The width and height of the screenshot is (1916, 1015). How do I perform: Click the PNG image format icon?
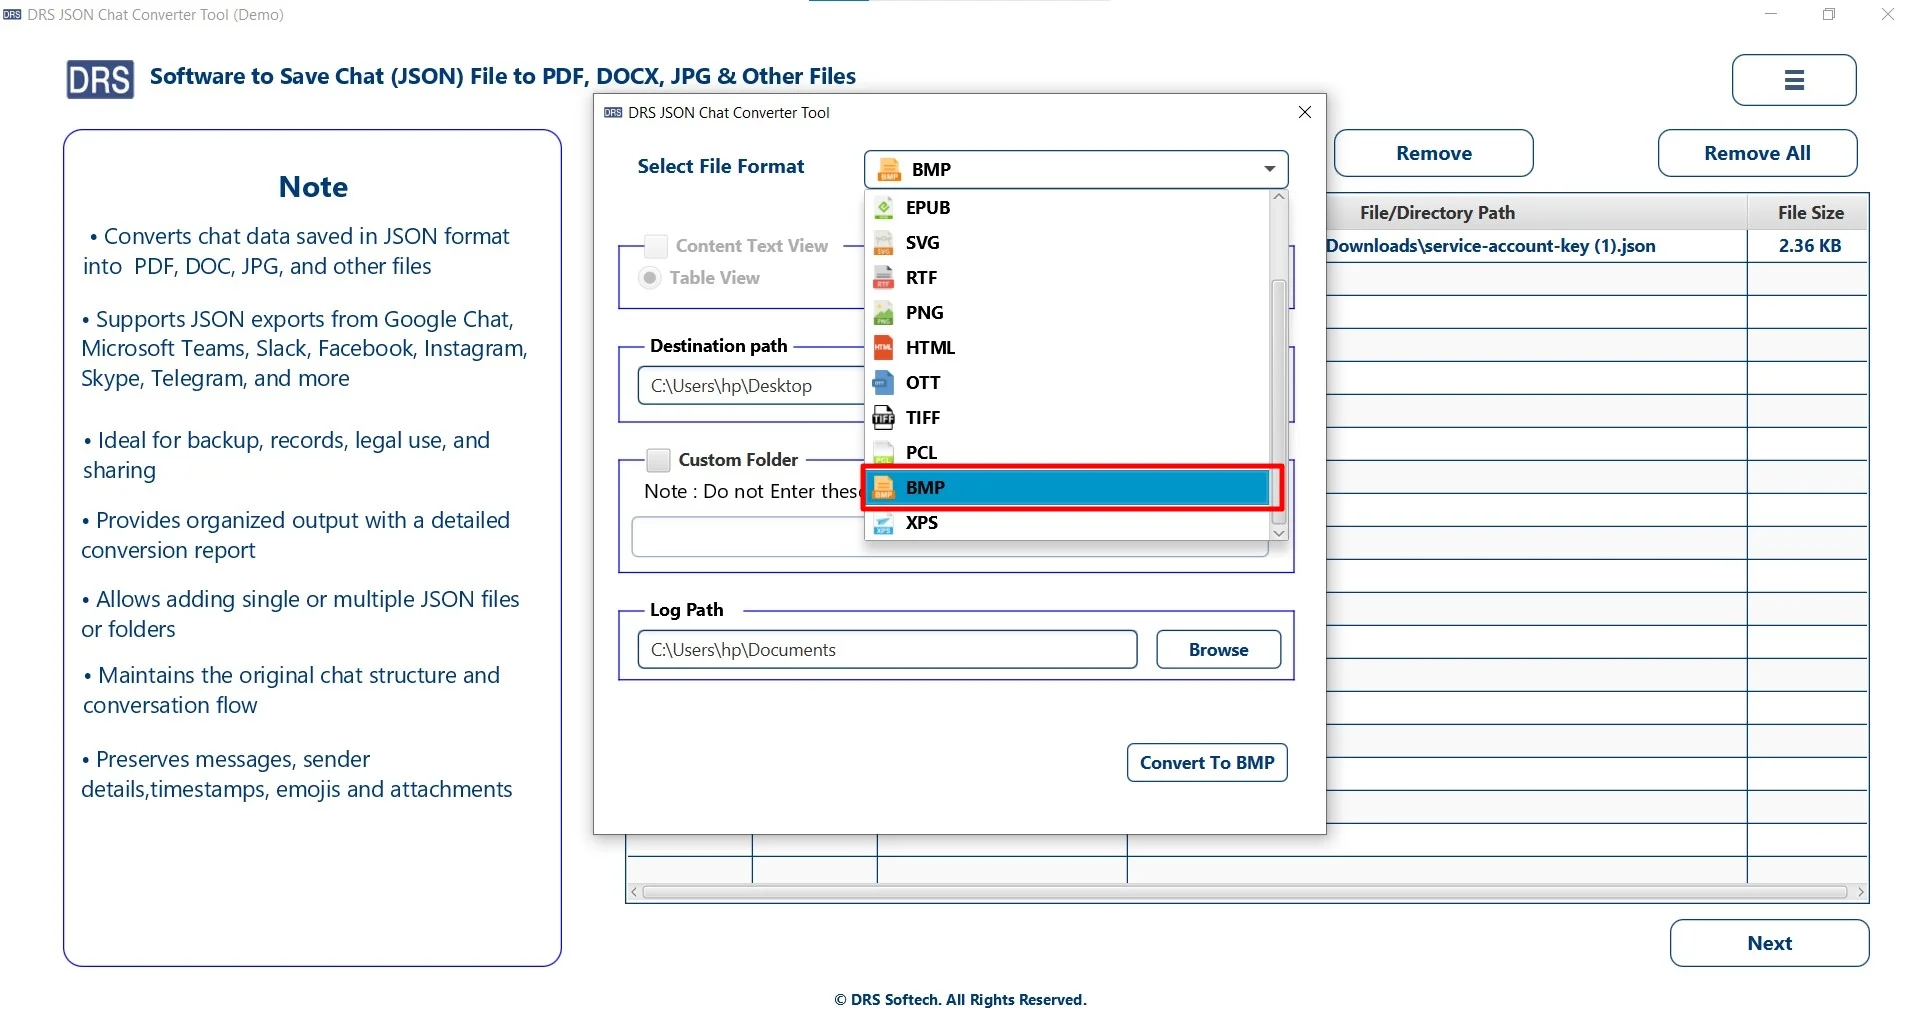coord(884,313)
